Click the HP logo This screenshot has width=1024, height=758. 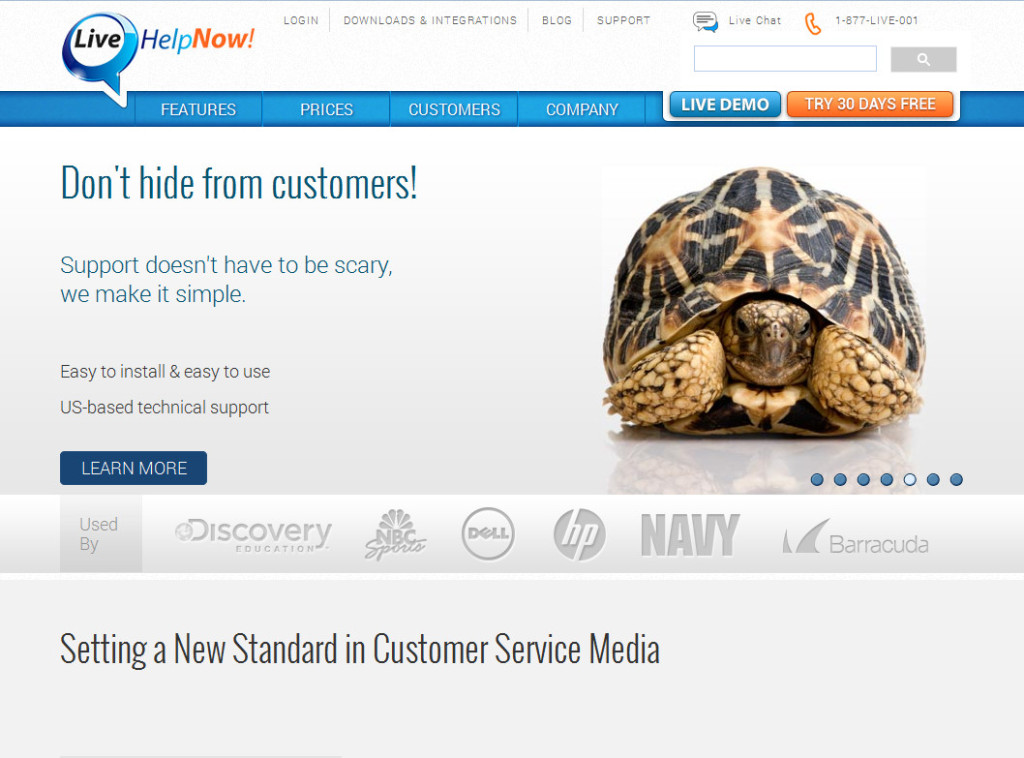[579, 534]
